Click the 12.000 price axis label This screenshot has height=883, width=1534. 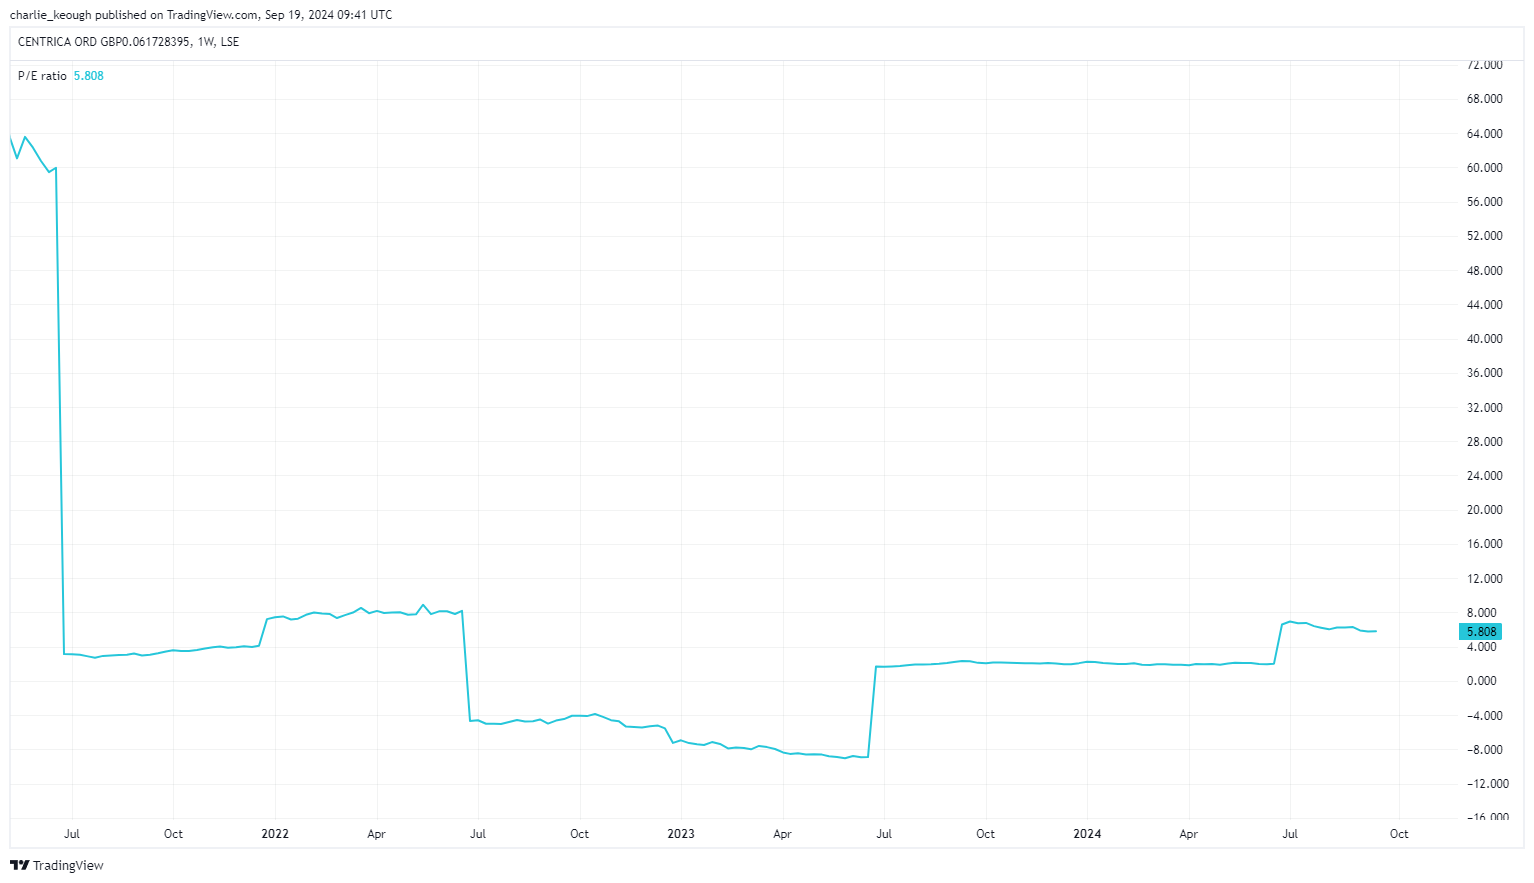pos(1484,579)
